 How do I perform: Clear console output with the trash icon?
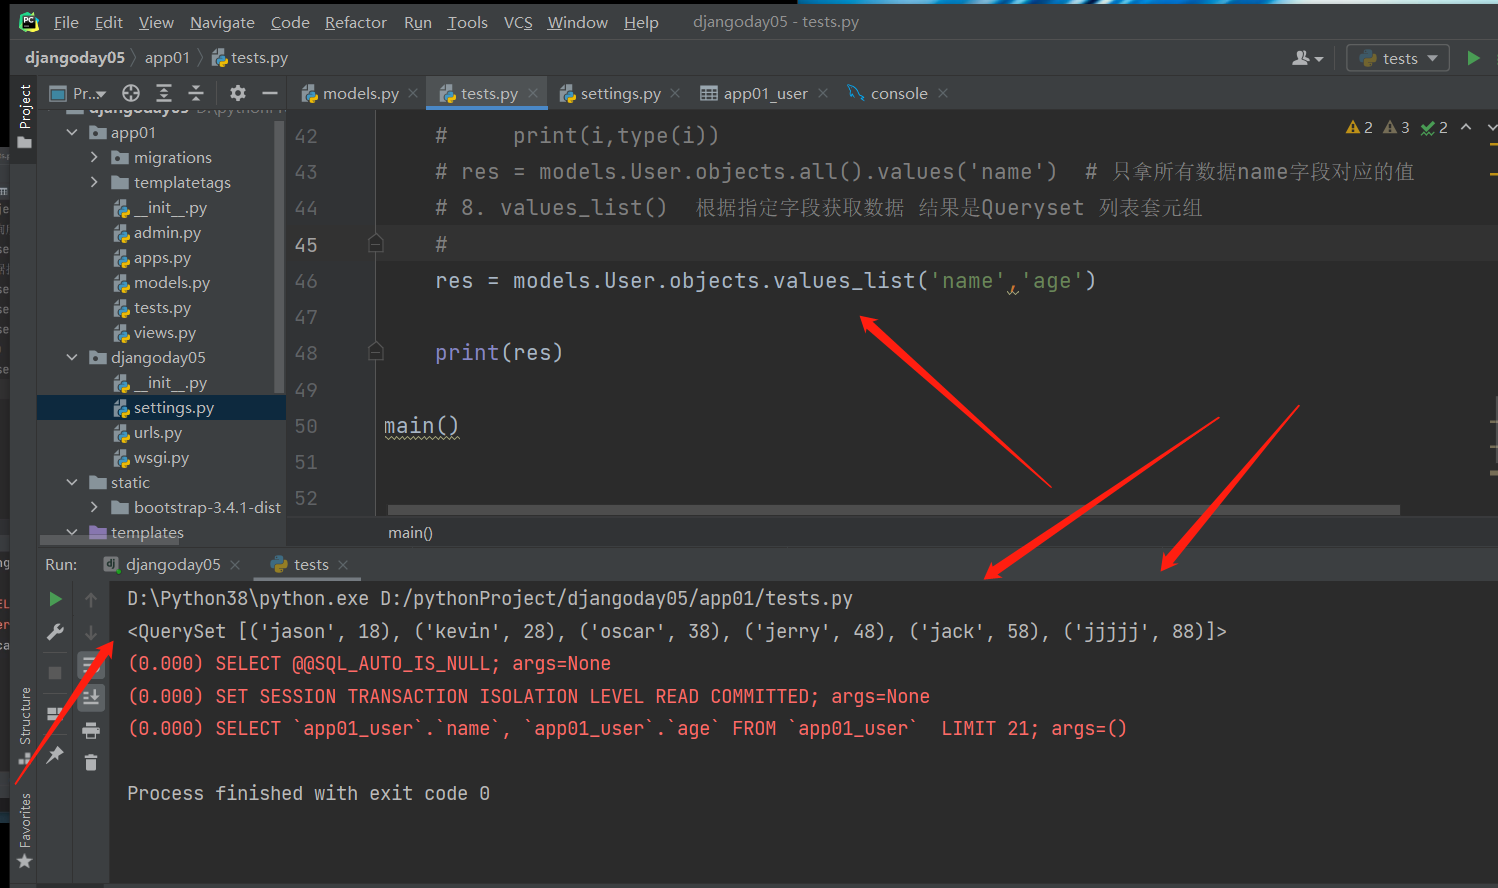pos(91,763)
